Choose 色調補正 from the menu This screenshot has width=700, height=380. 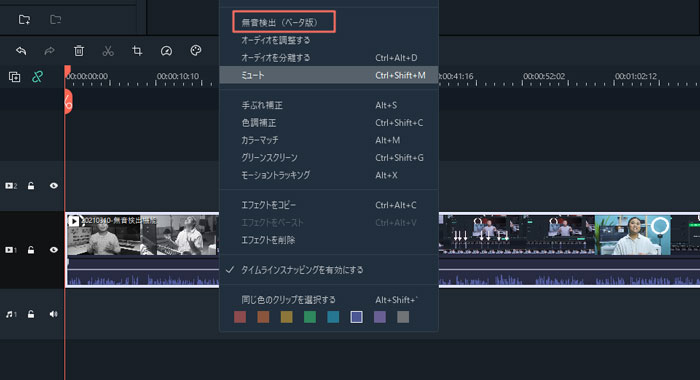point(329,123)
